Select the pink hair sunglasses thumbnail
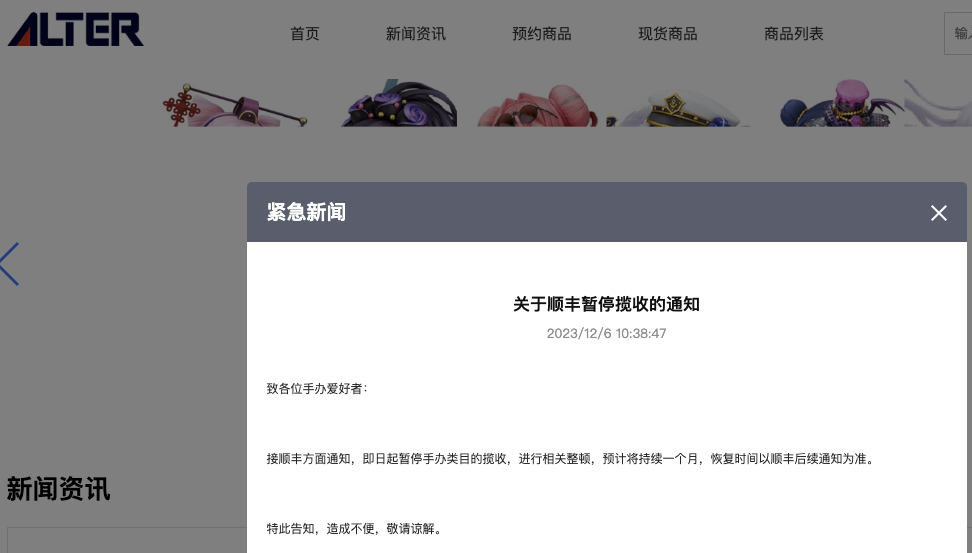Image resolution: width=972 pixels, height=553 pixels. coord(537,106)
